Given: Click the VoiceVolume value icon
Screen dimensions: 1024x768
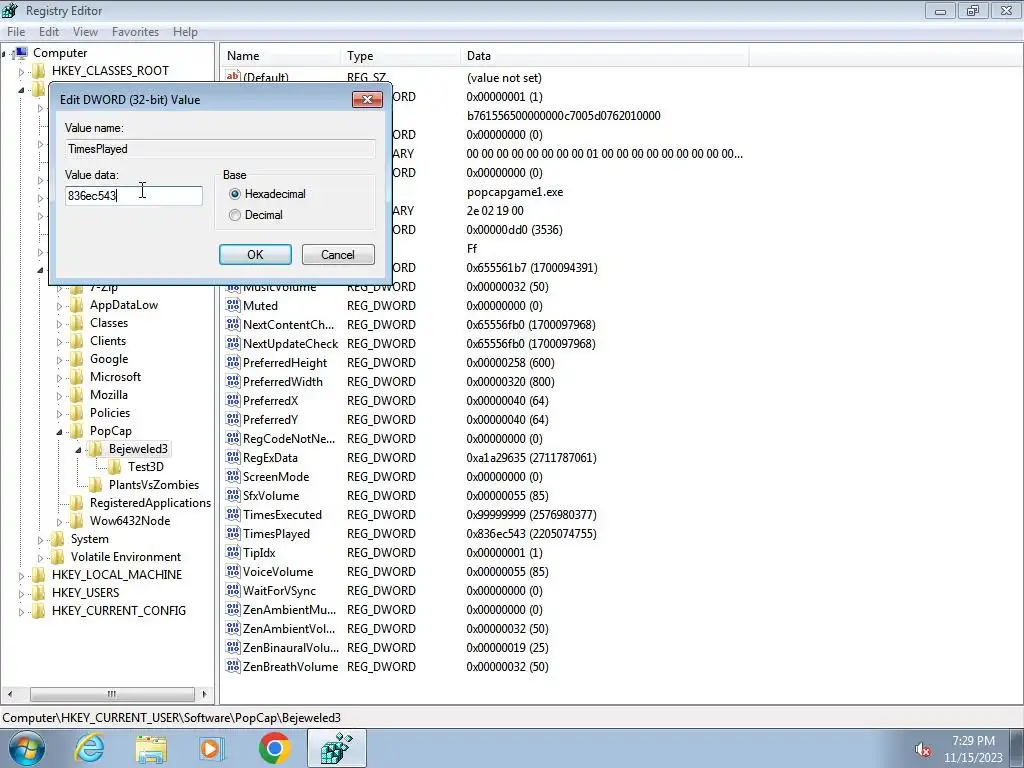Looking at the screenshot, I should (x=233, y=571).
